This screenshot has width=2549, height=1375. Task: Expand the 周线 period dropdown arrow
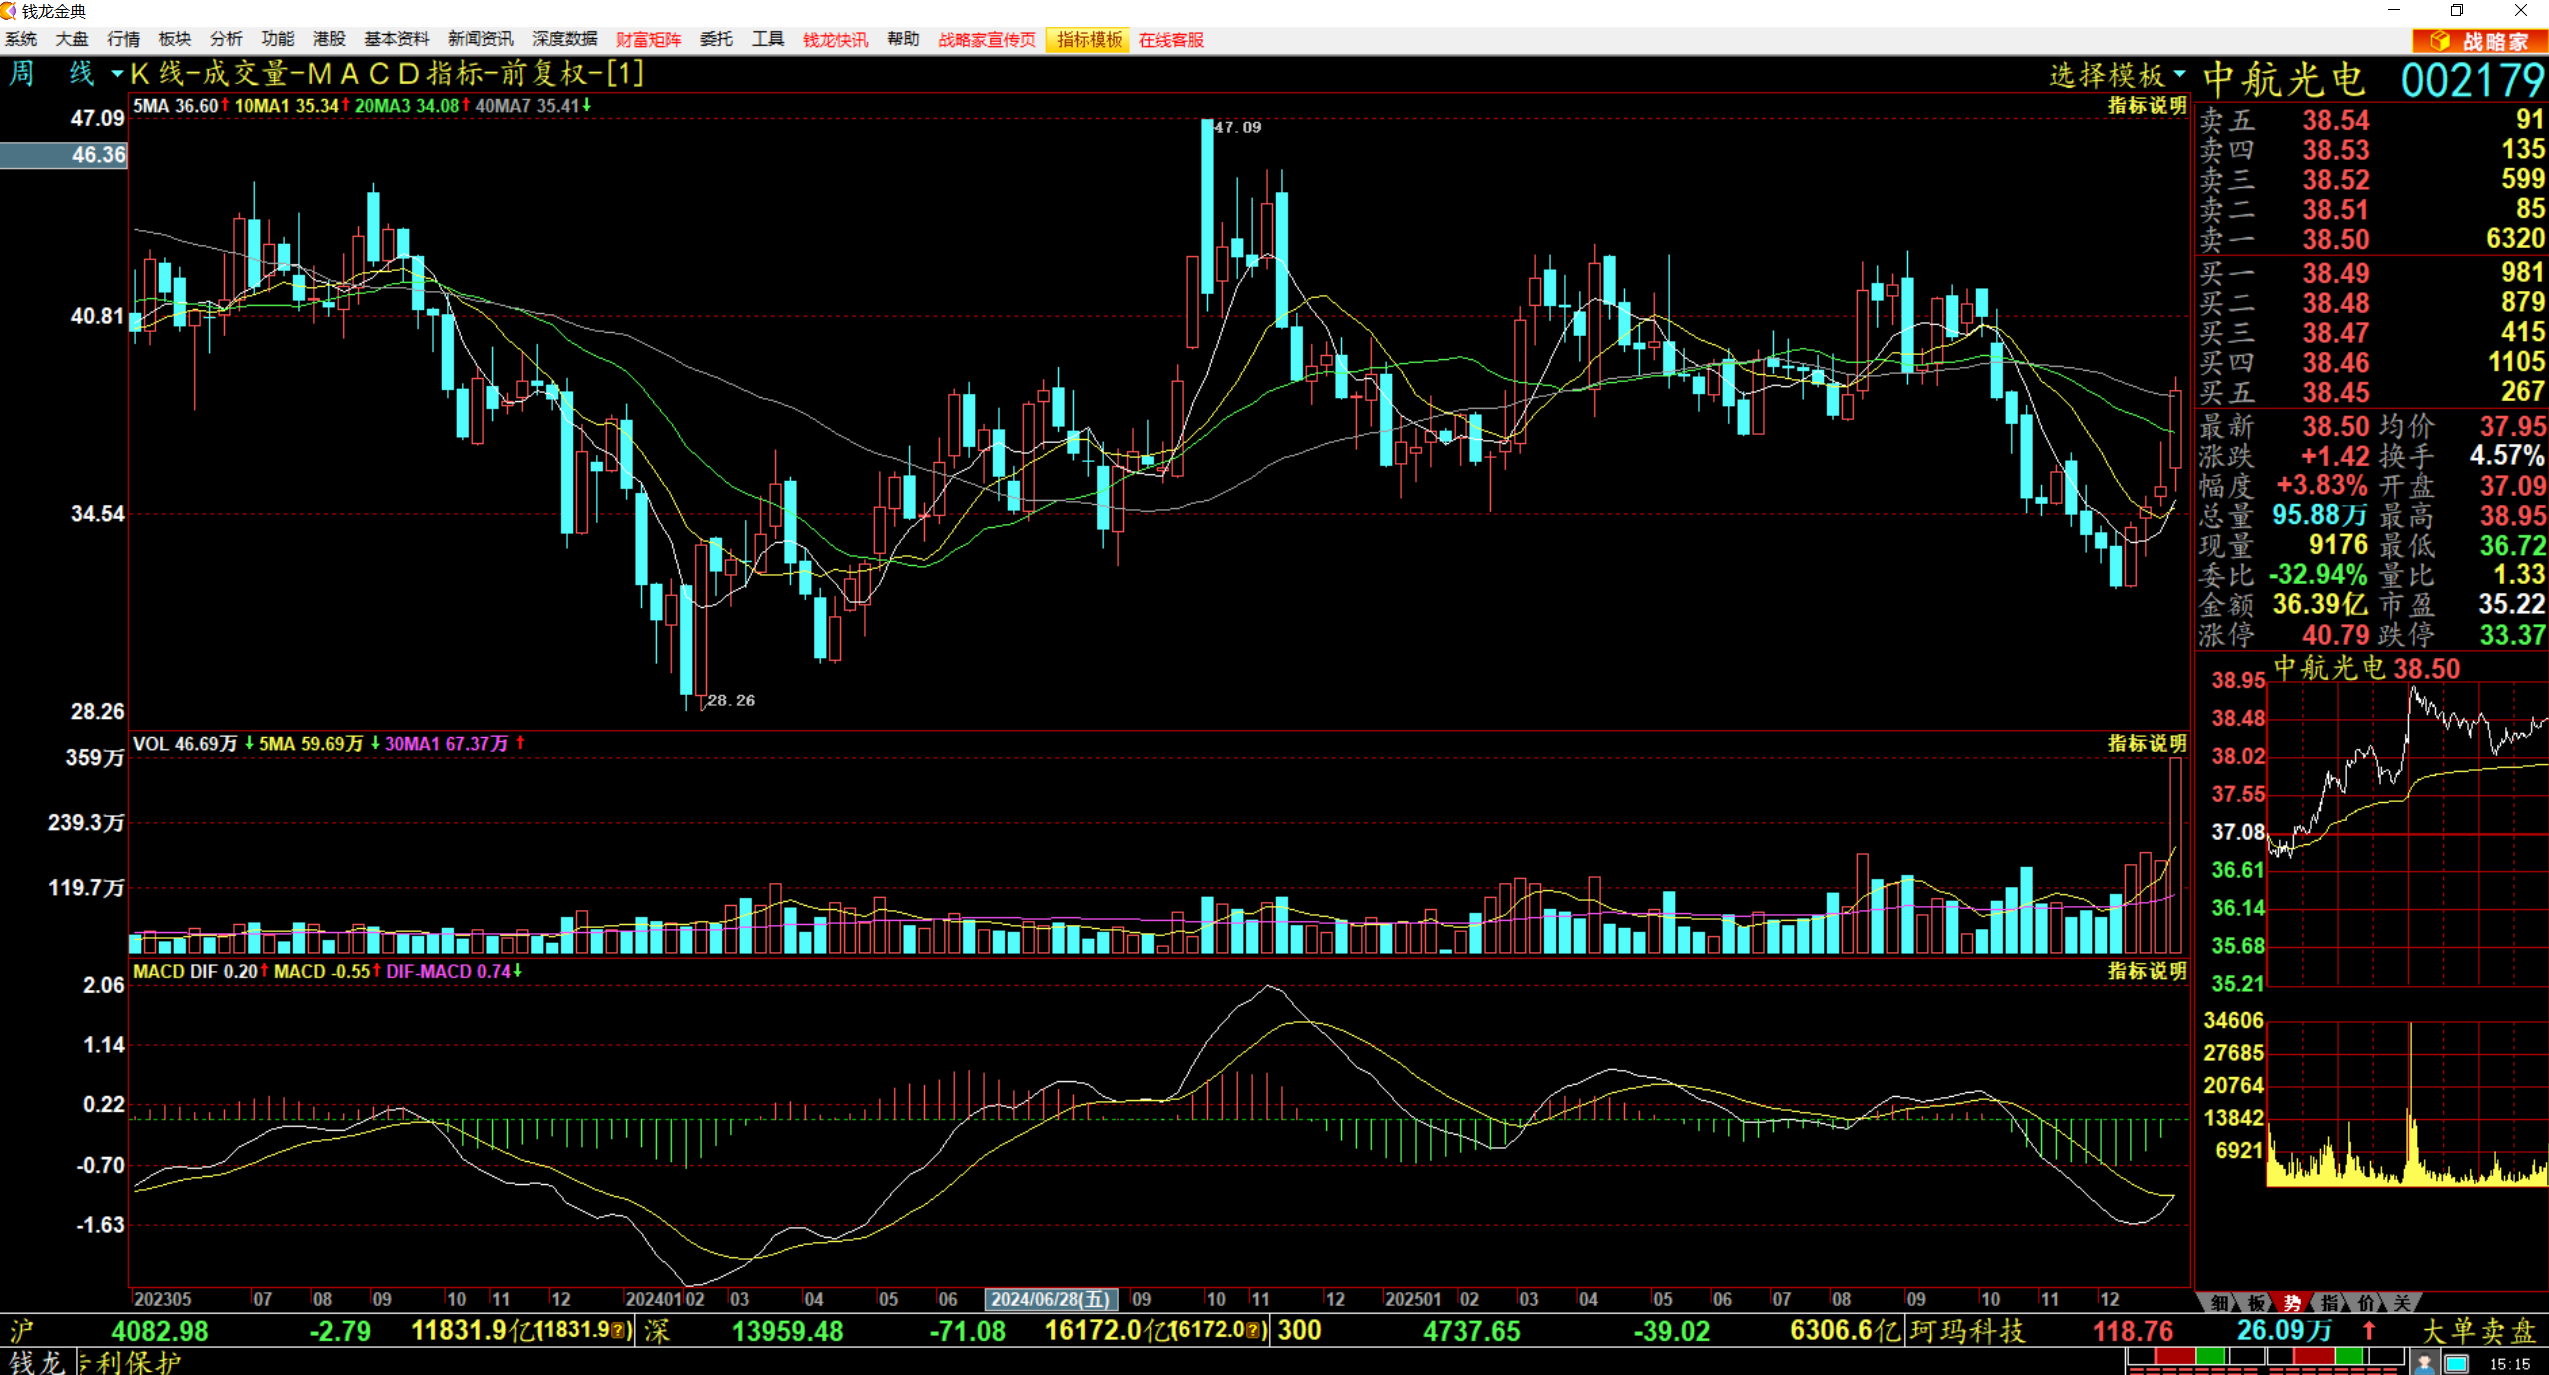(x=117, y=74)
